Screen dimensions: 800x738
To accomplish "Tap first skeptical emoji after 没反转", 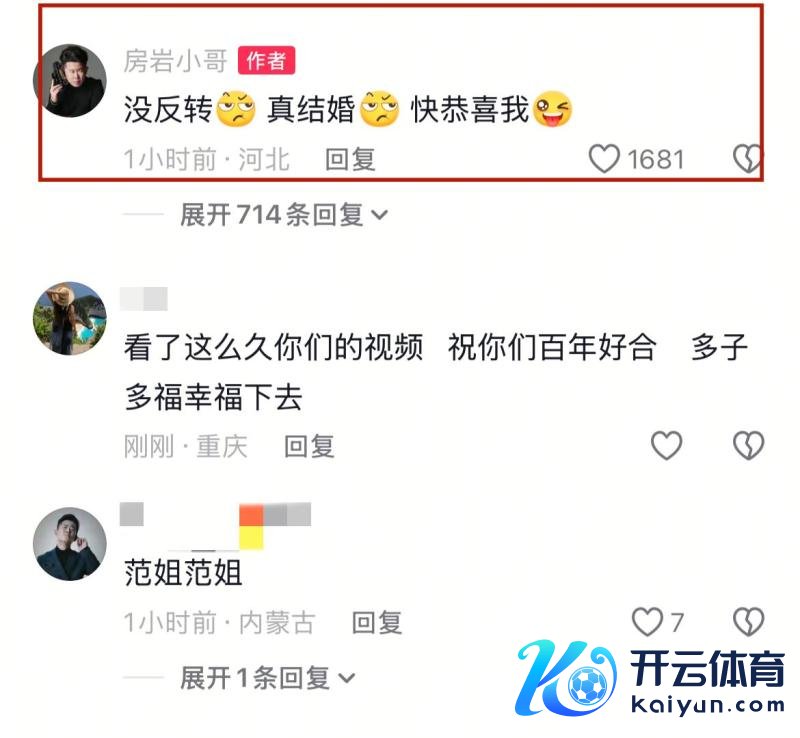I will pyautogui.click(x=236, y=109).
